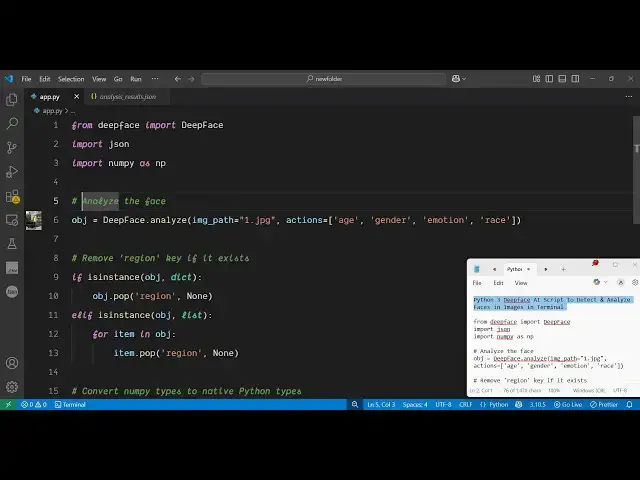The width and height of the screenshot is (640, 480).
Task: Go forward with the navigation arrow
Action: tap(191, 79)
